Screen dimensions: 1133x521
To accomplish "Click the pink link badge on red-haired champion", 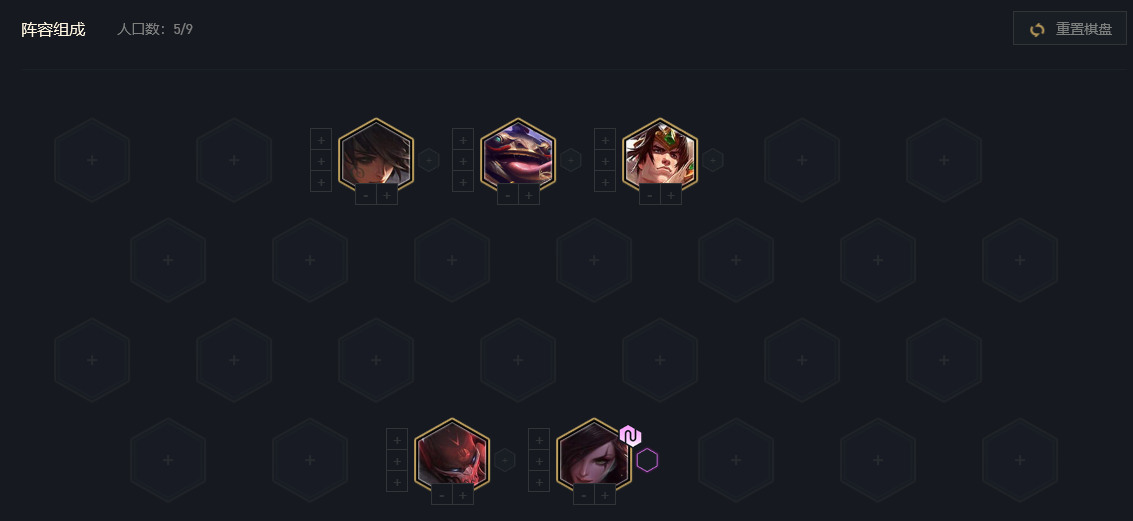I will (x=630, y=436).
